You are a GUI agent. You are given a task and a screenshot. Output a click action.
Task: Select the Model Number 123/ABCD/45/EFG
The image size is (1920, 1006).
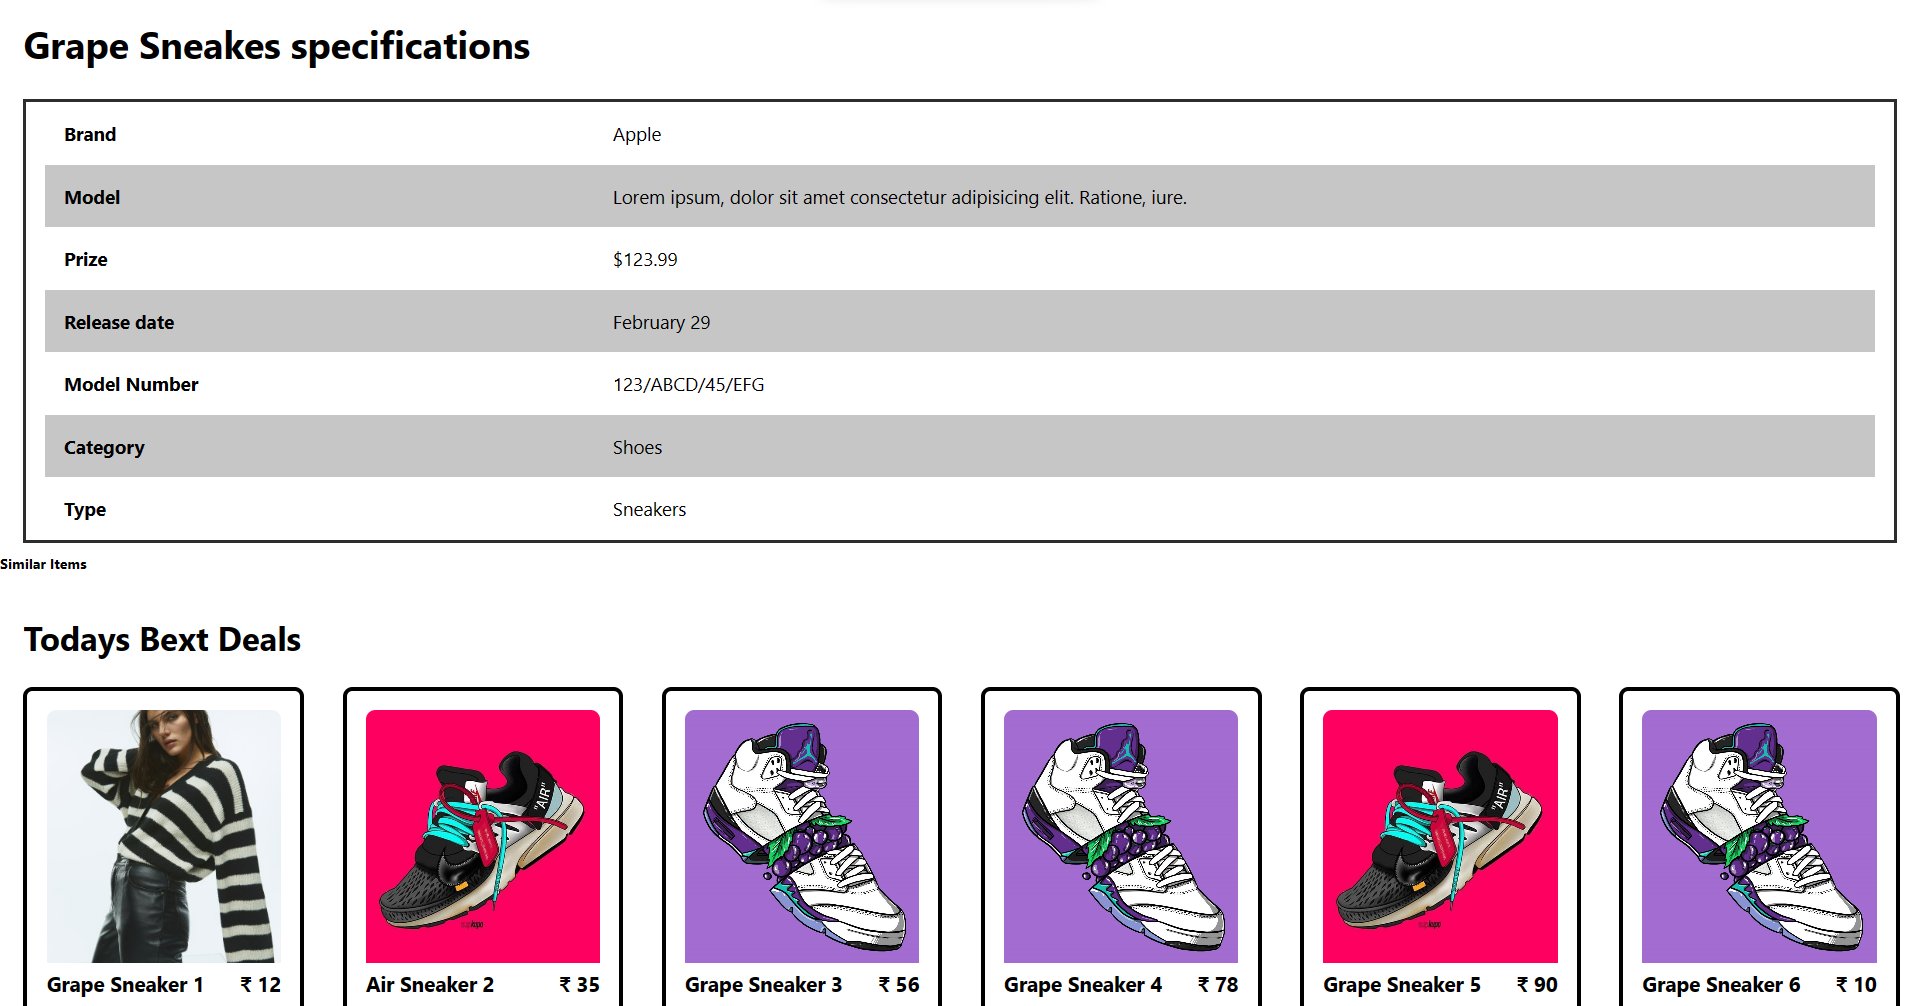[689, 384]
